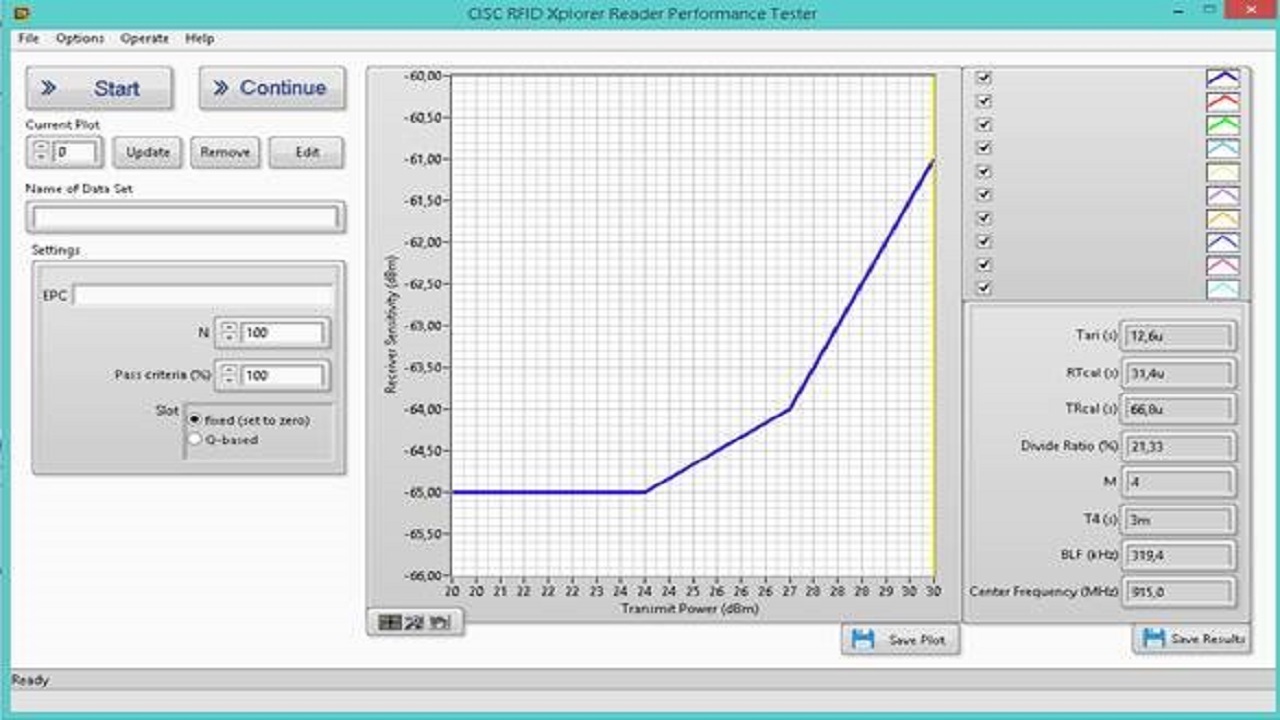Screen dimensions: 1280x720
Task: Click the Name of Data Set input field
Action: pos(185,217)
